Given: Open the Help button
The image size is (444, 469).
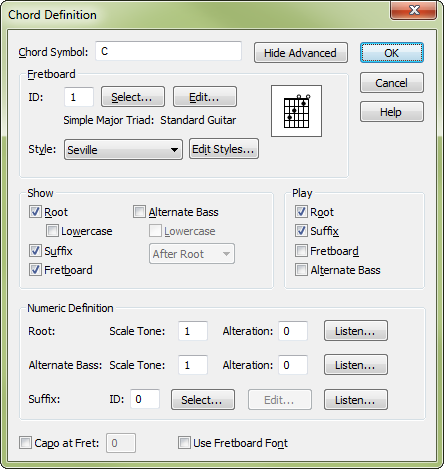Looking at the screenshot, I should point(392,112).
